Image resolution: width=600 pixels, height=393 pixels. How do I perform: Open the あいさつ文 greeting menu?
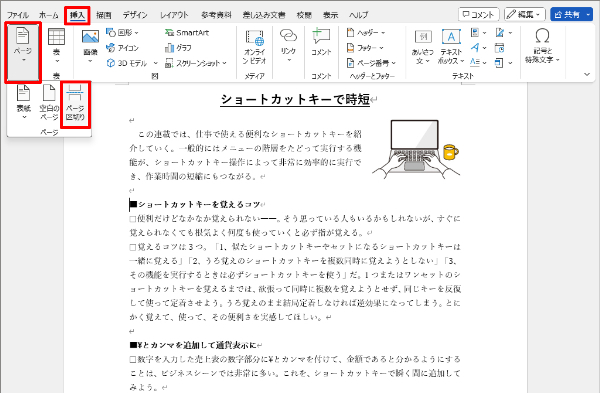(x=423, y=47)
